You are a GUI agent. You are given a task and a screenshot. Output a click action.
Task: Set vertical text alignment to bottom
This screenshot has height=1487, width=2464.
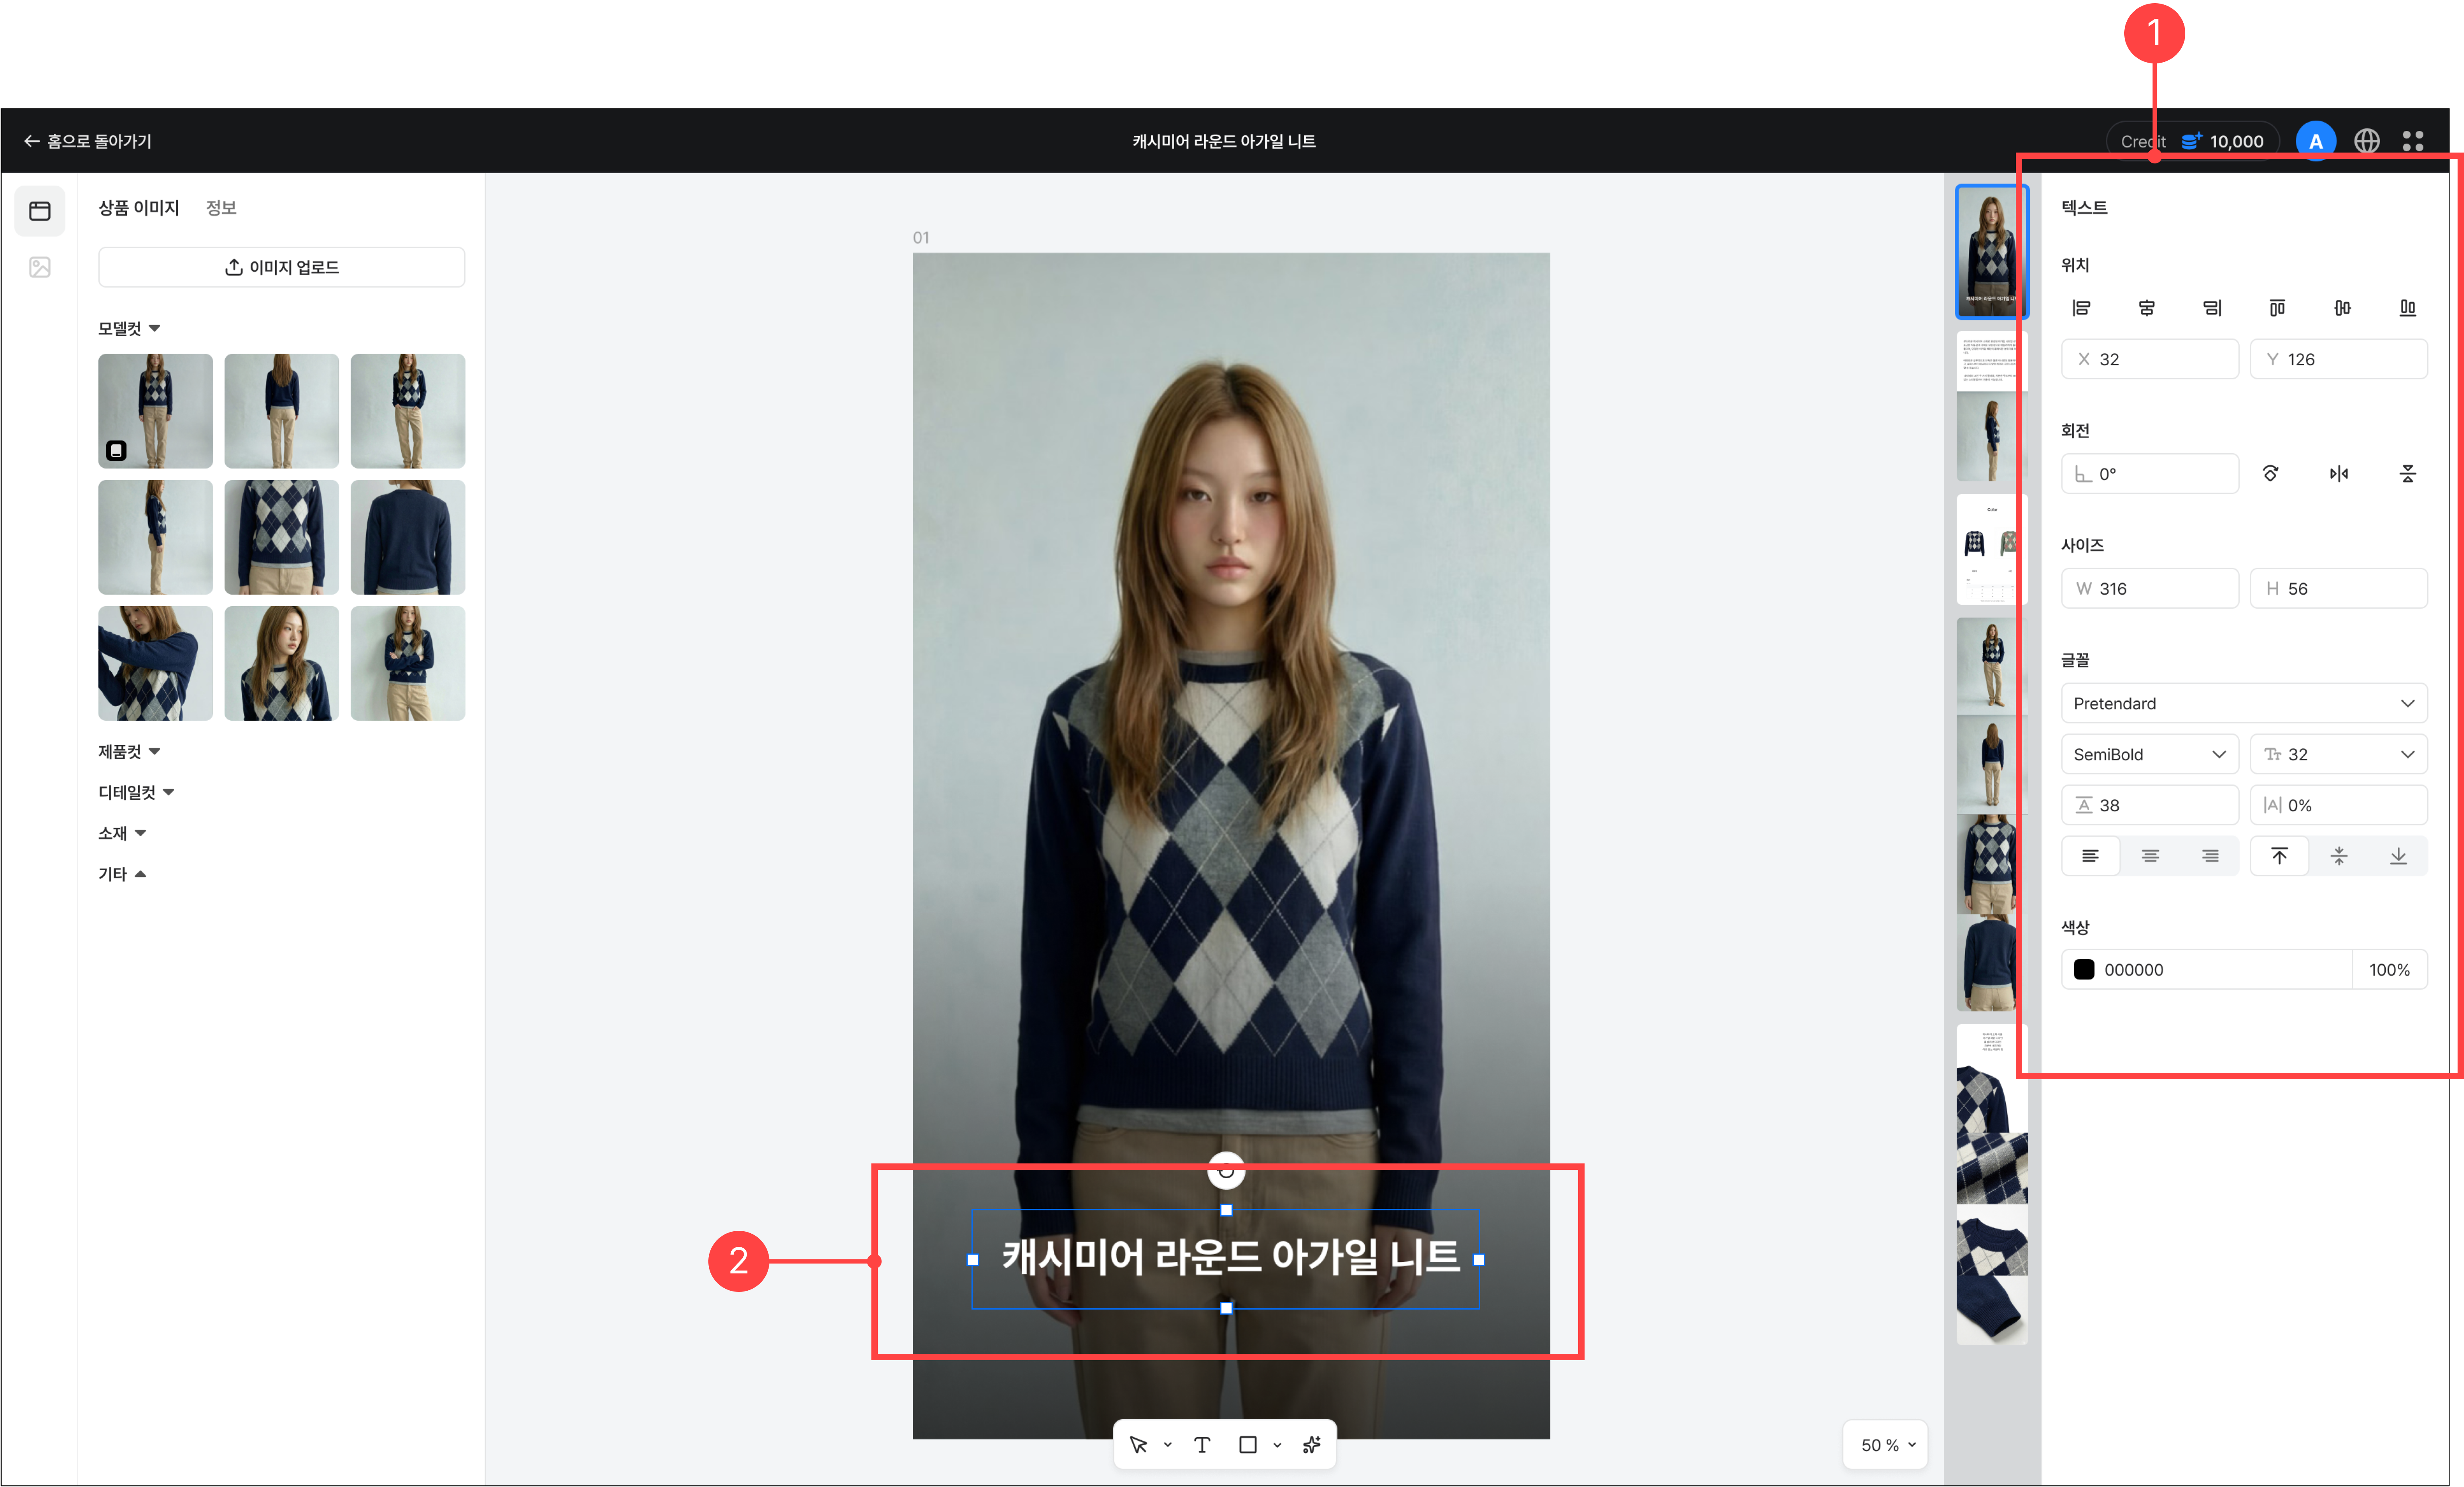click(2398, 856)
